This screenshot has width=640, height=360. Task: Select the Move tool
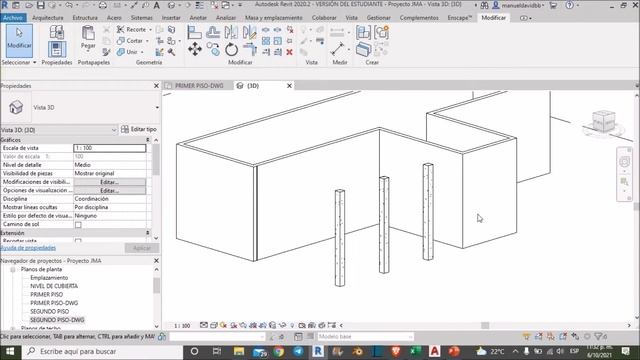pos(195,49)
